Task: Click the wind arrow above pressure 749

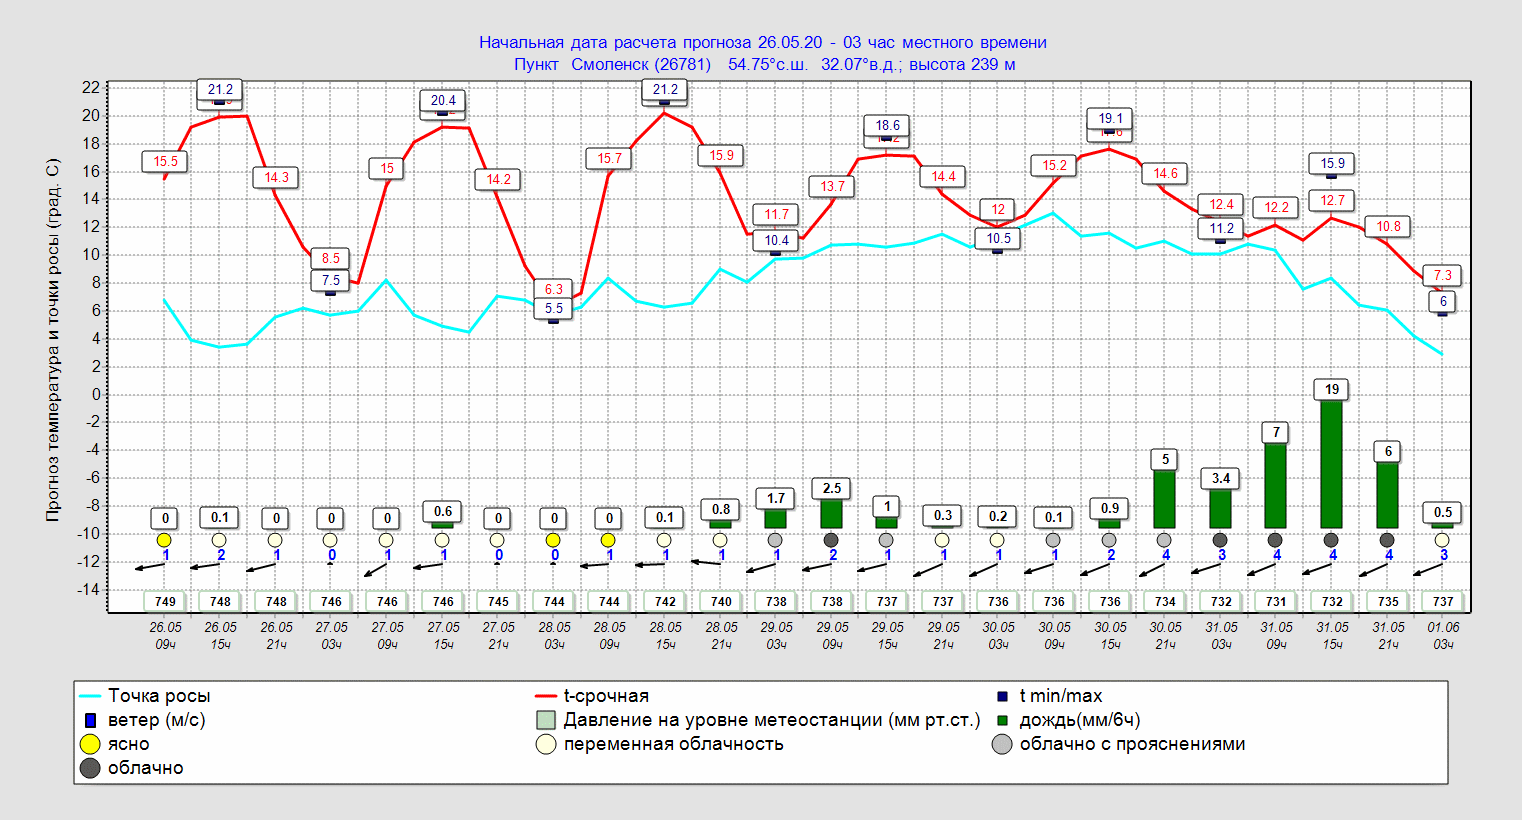Action: tap(150, 567)
